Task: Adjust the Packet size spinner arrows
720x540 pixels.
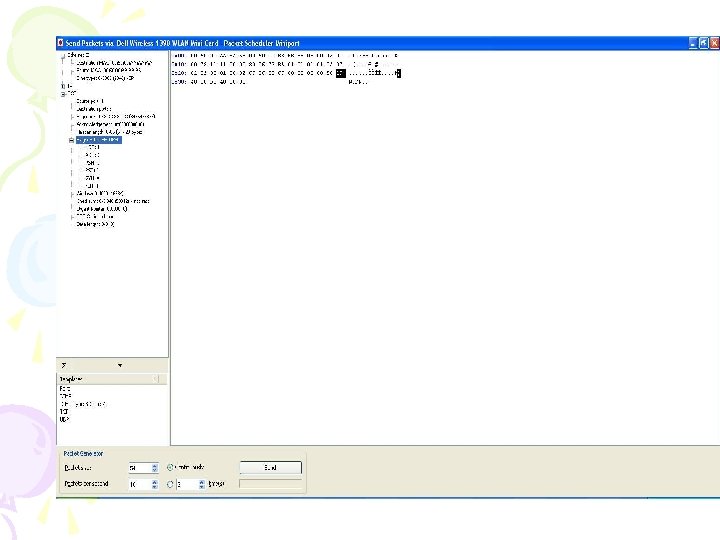Action: [x=155, y=468]
